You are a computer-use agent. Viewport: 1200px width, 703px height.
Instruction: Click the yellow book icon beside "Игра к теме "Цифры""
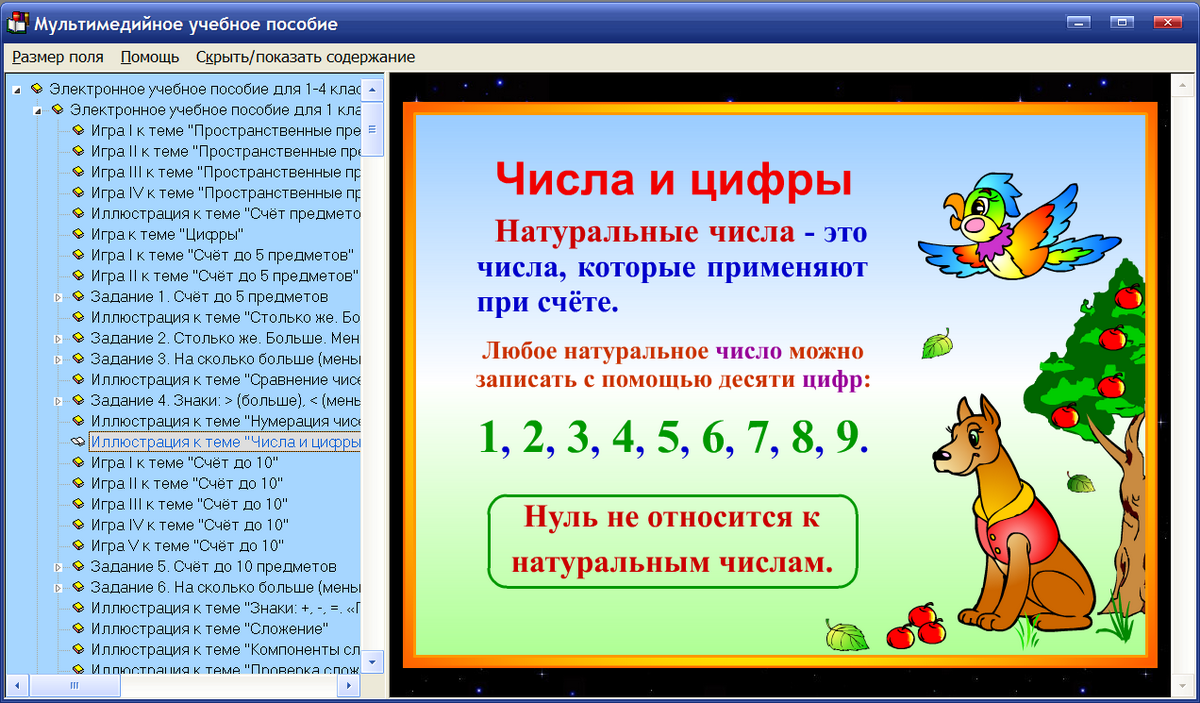(x=78, y=234)
